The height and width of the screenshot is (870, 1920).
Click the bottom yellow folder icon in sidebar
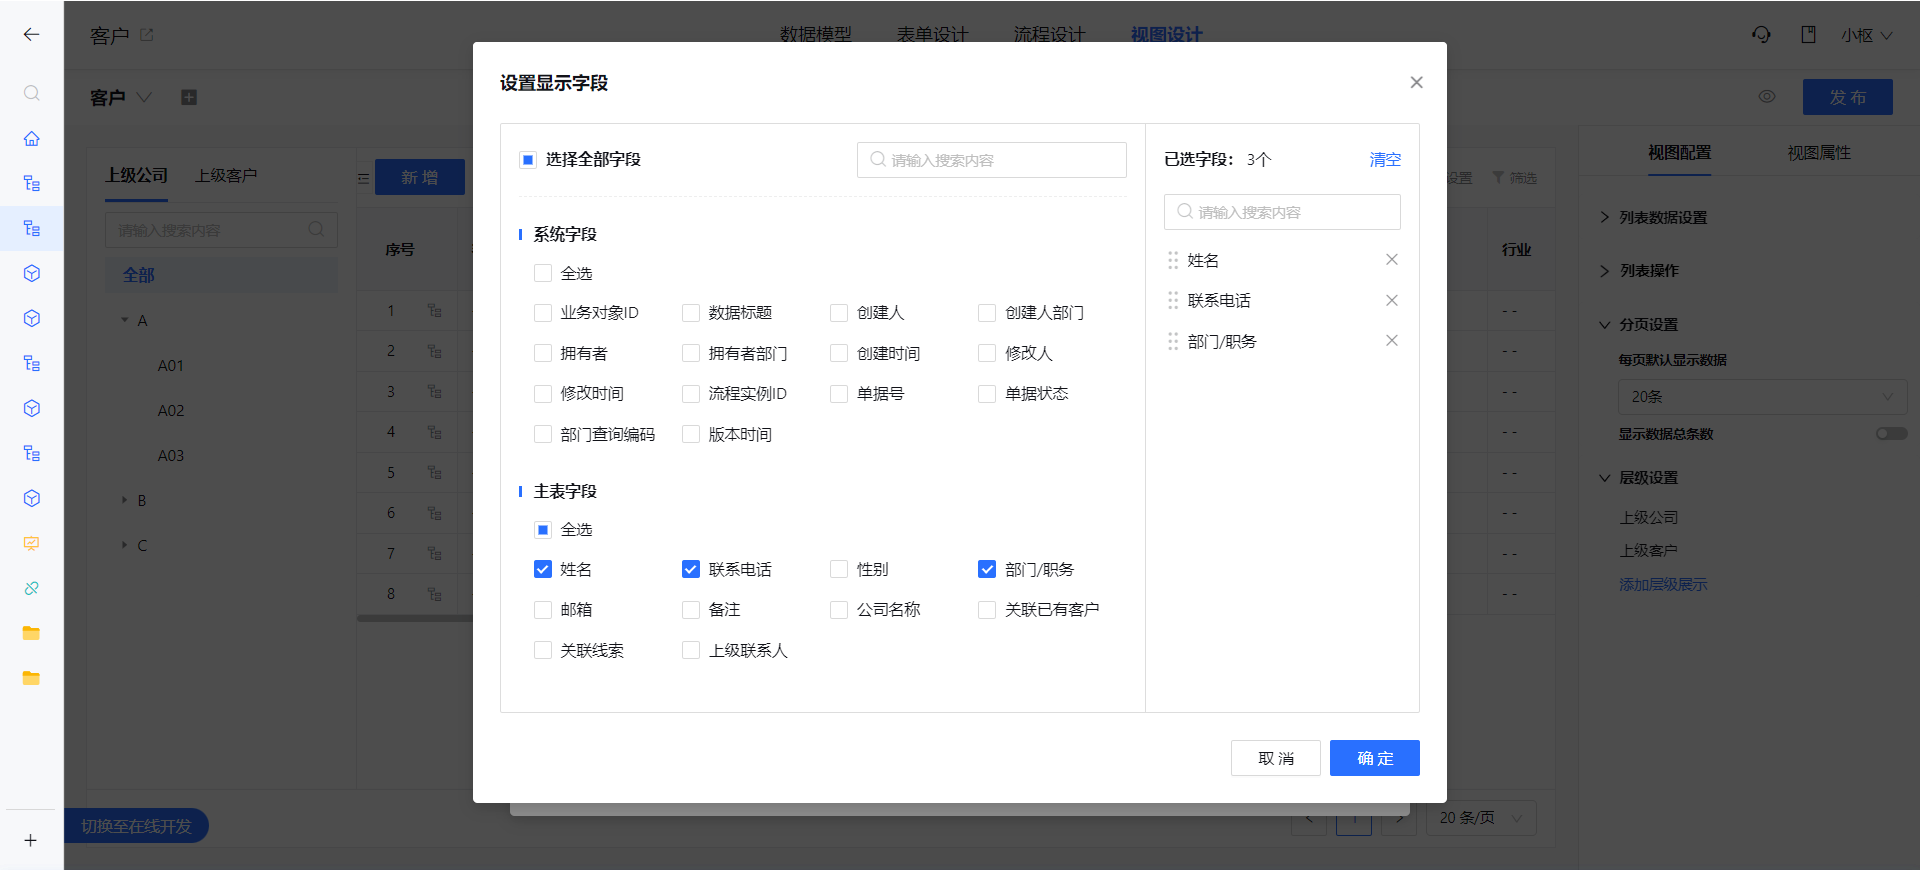[x=31, y=678]
